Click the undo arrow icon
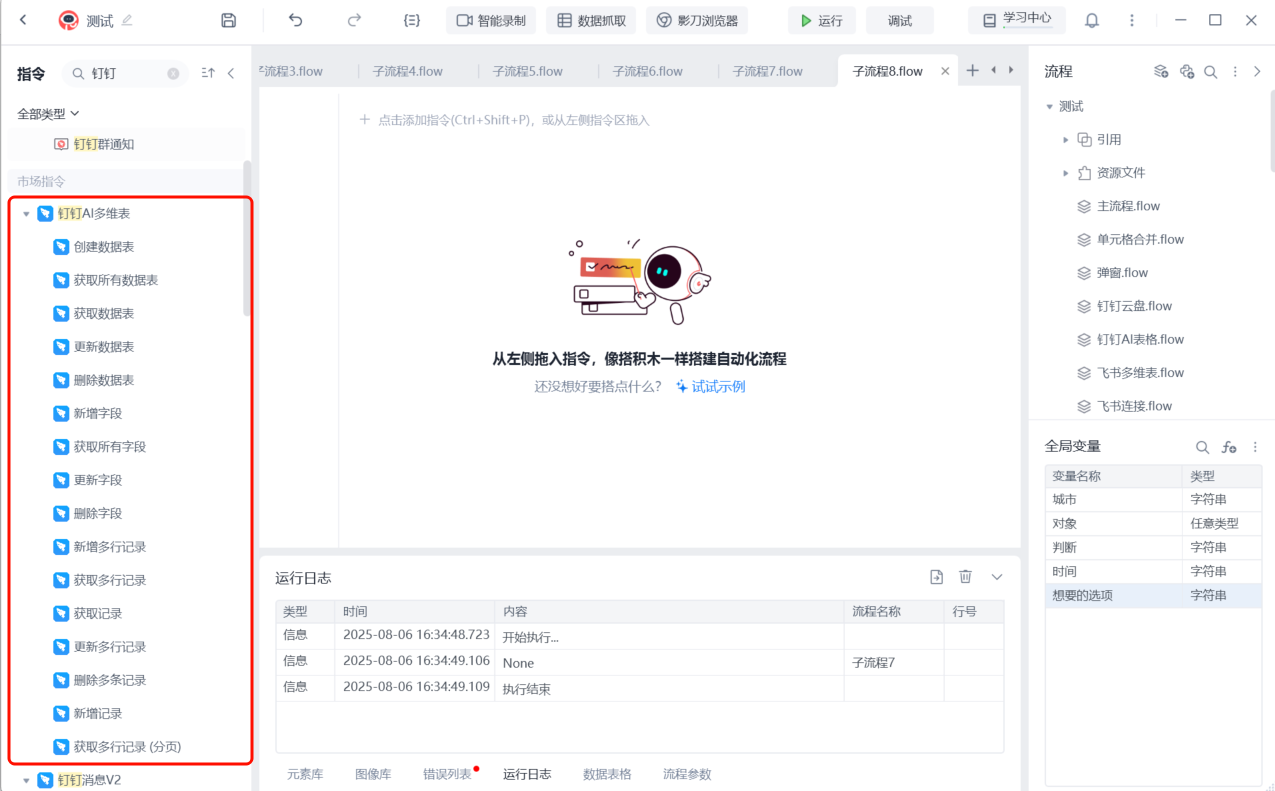1275x791 pixels. (x=295, y=20)
